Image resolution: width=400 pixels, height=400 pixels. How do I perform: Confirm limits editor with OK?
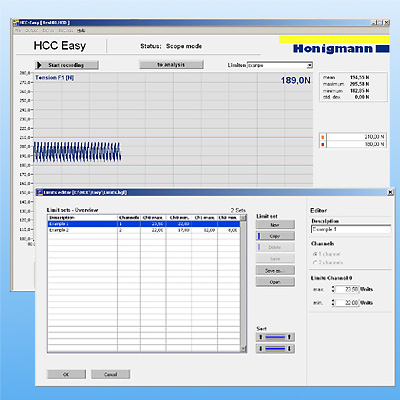[x=66, y=374]
